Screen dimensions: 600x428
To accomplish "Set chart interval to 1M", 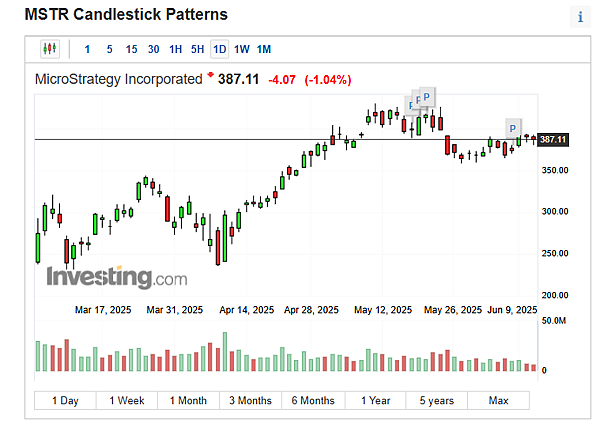I will click(264, 49).
